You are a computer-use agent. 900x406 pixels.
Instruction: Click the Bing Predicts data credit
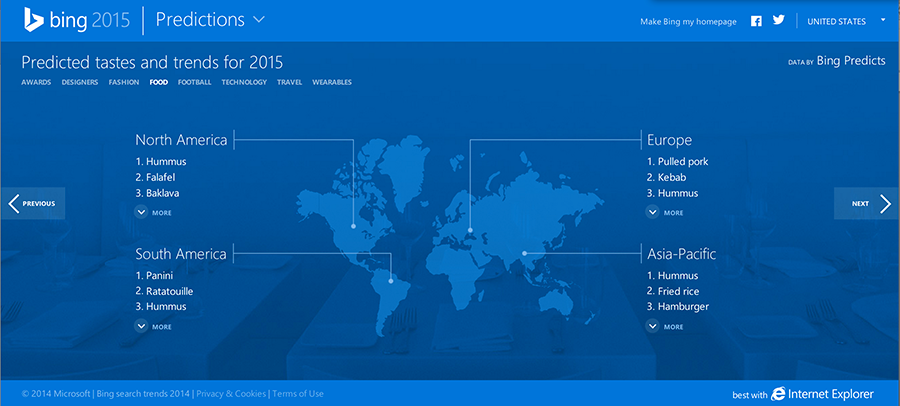click(x=851, y=60)
